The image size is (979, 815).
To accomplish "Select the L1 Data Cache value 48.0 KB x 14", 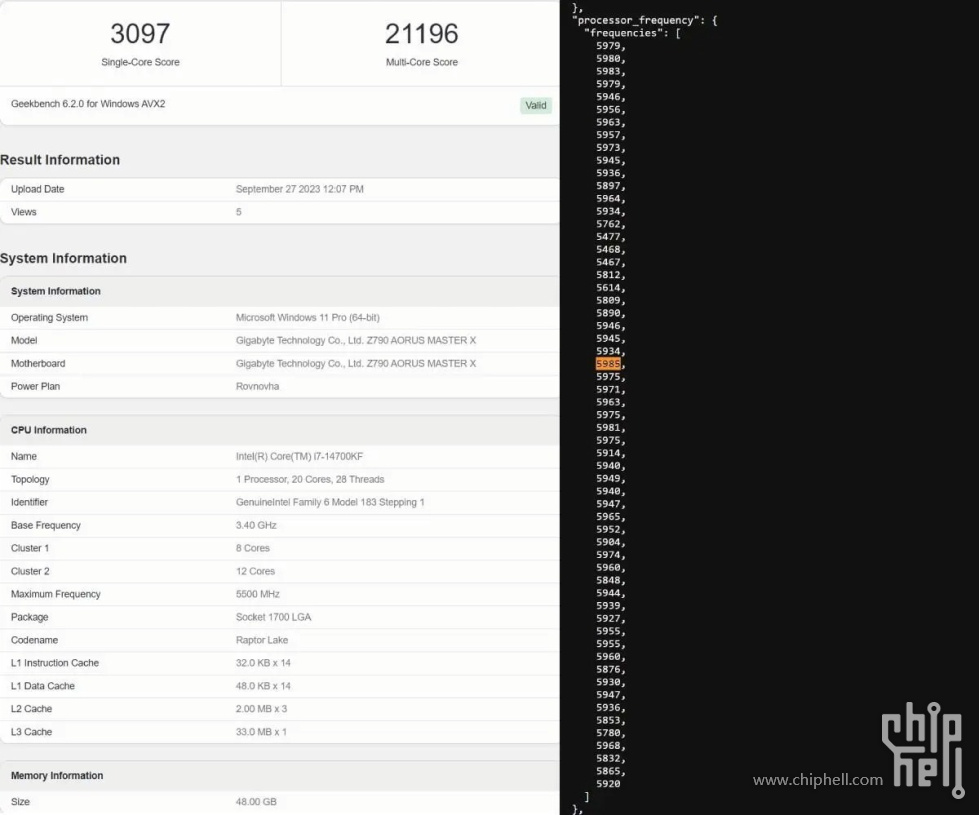I will coord(263,686).
